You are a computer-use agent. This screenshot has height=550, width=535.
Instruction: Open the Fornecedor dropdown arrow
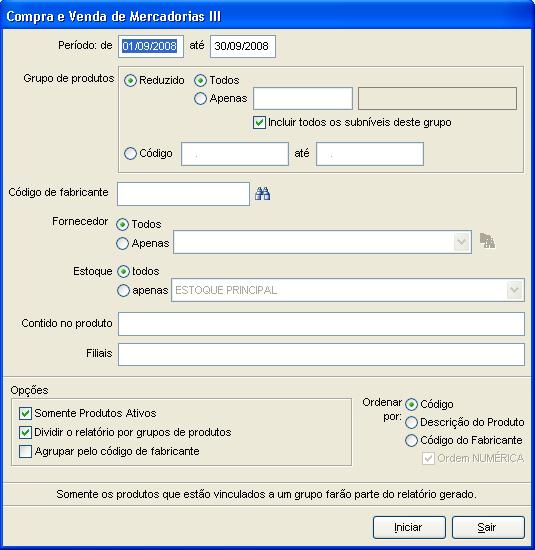pyautogui.click(x=461, y=242)
